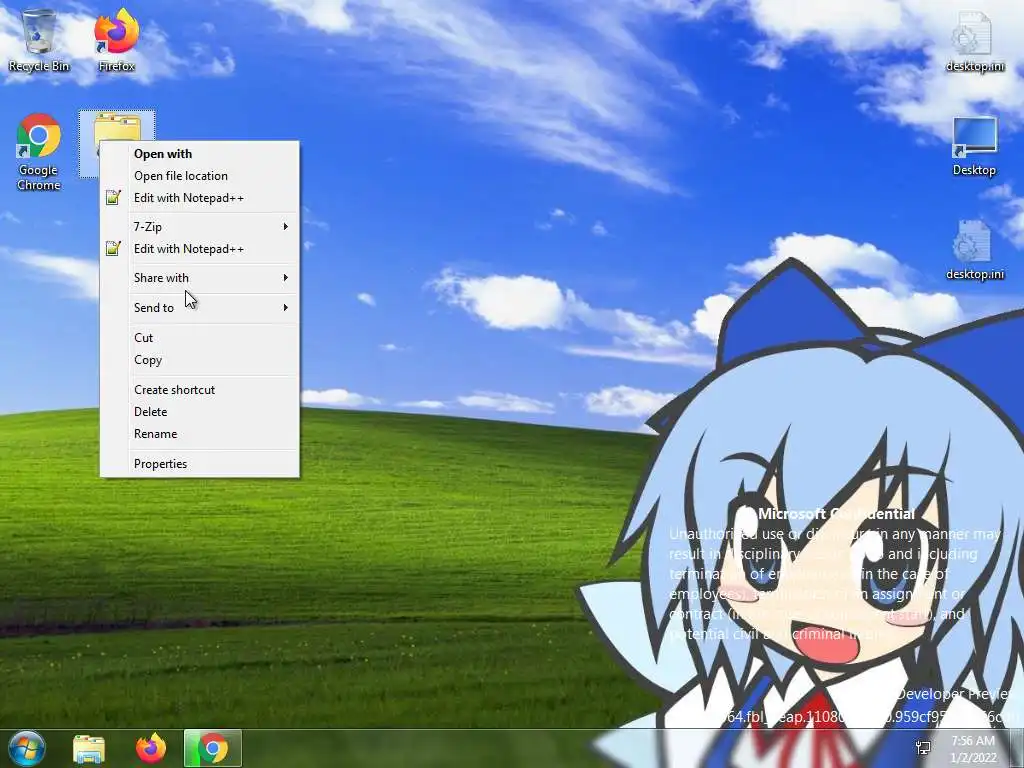
Task: Switch to Chrome in the taskbar
Action: [213, 748]
